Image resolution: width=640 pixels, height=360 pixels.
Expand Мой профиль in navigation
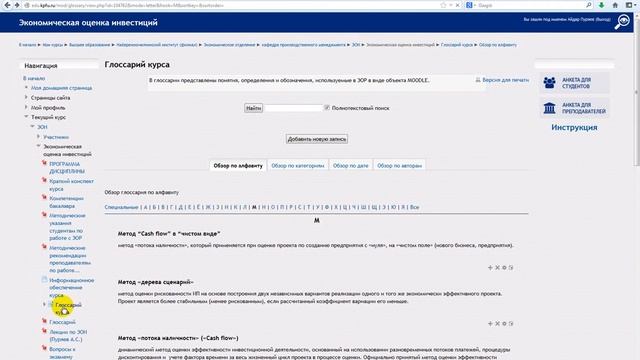click(26, 107)
